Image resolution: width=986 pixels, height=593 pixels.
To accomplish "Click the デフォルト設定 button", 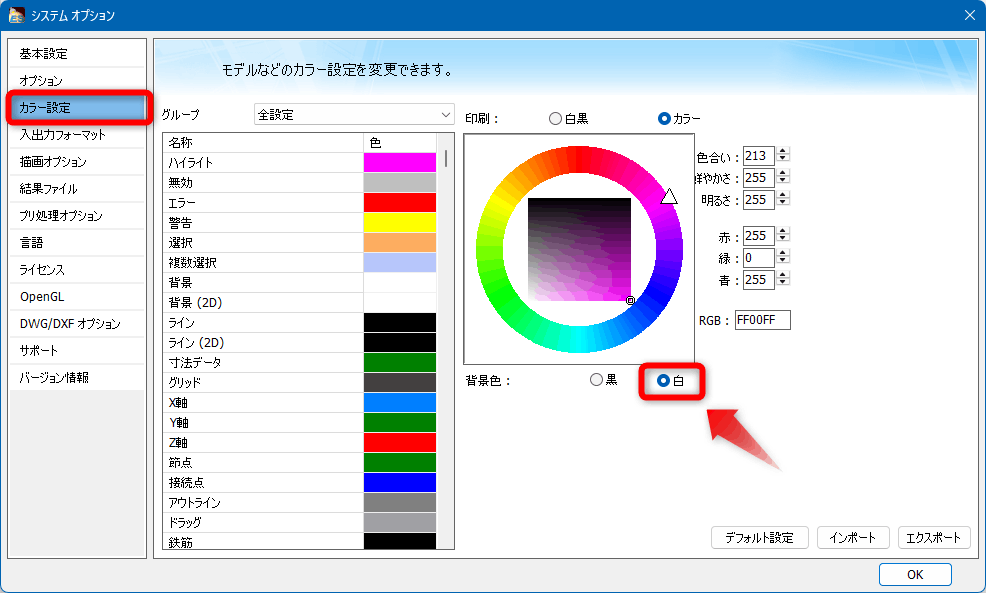I will 760,538.
